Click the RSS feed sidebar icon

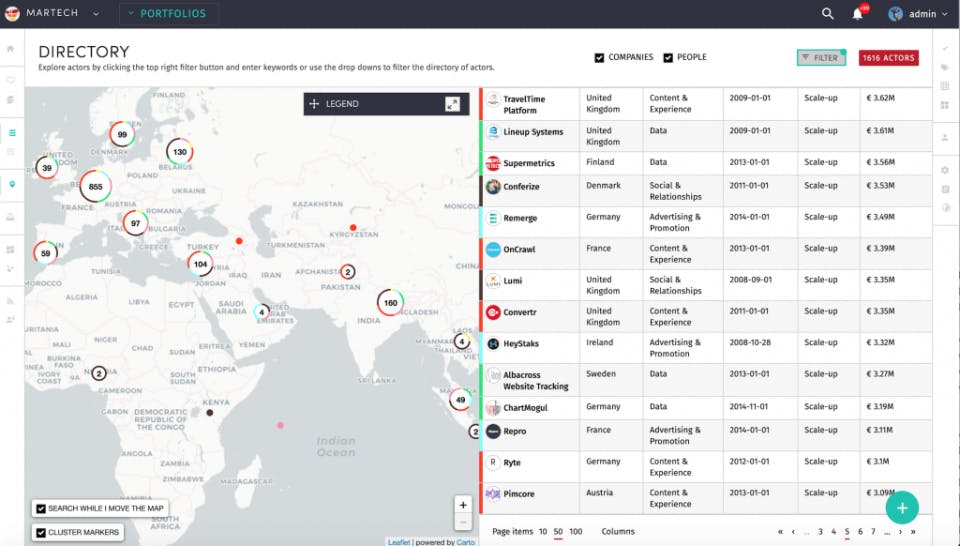point(10,301)
